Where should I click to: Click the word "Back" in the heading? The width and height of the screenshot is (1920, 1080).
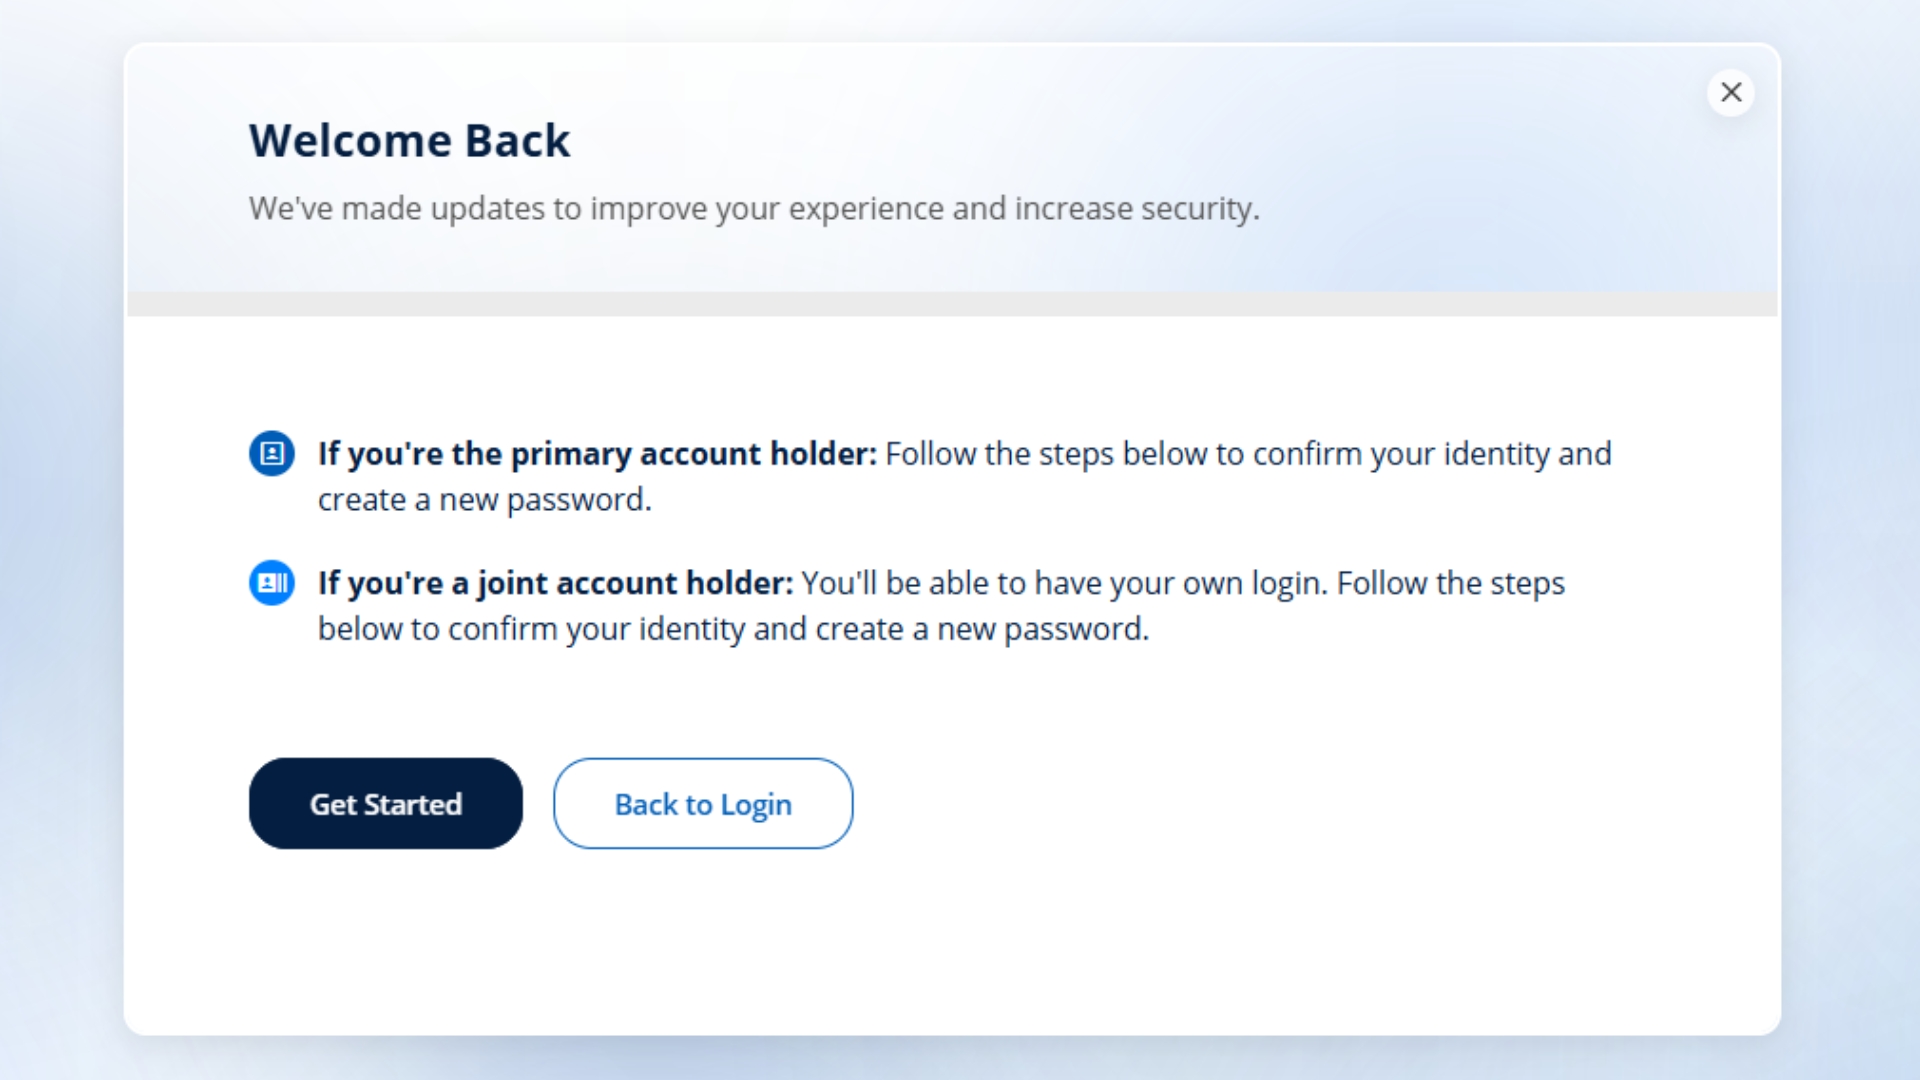click(517, 141)
